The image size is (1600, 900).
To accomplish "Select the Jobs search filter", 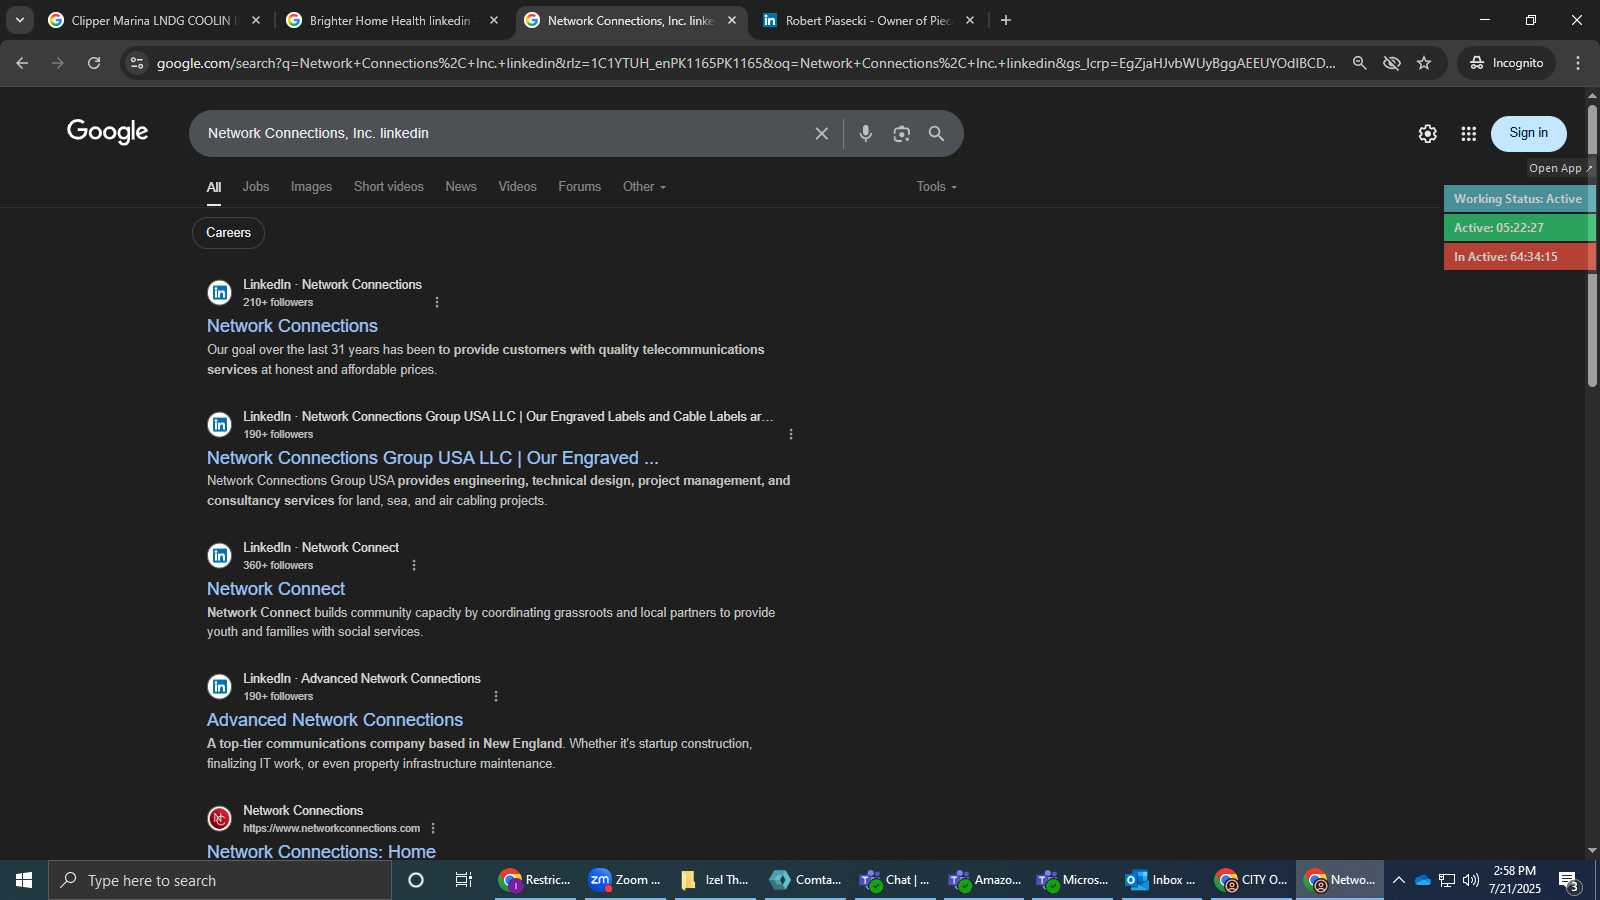I will (x=256, y=187).
